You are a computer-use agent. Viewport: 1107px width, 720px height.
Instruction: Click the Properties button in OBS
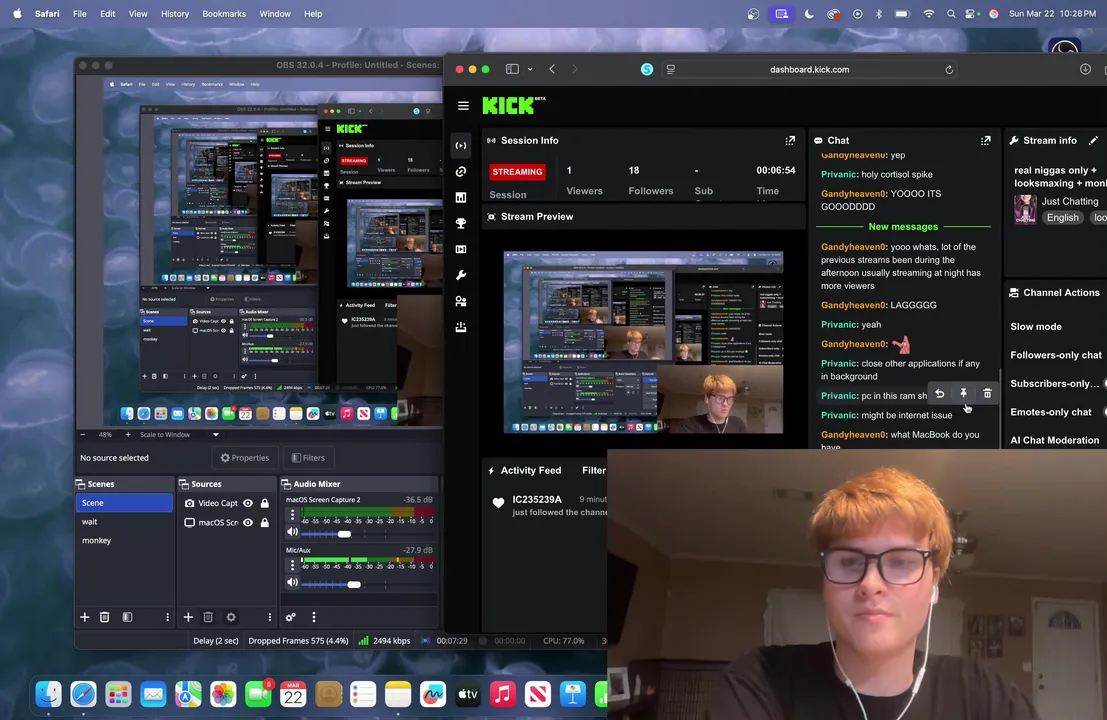(245, 458)
